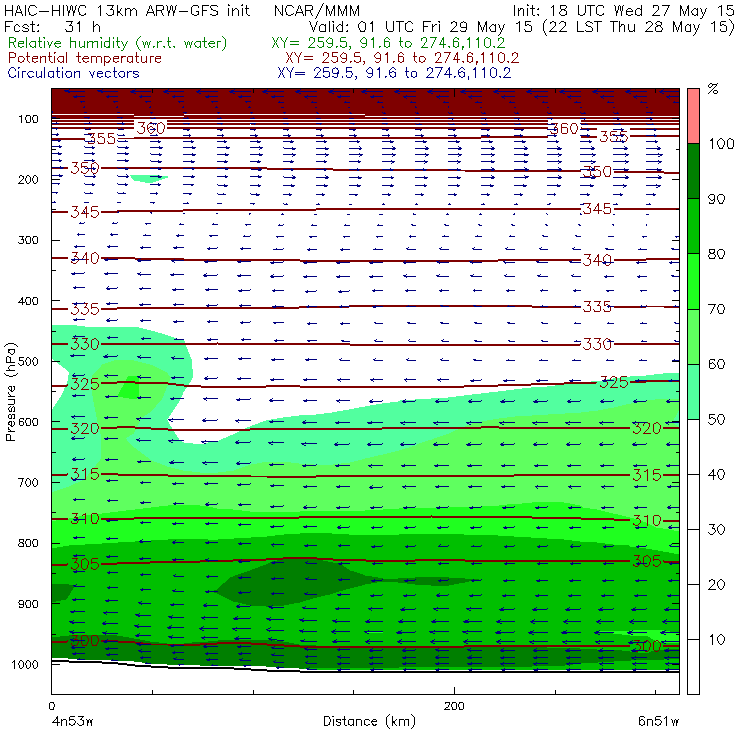The image size is (740, 740).
Task: Click blue 'Circulation vectors' legend label
Action: (x=73, y=73)
